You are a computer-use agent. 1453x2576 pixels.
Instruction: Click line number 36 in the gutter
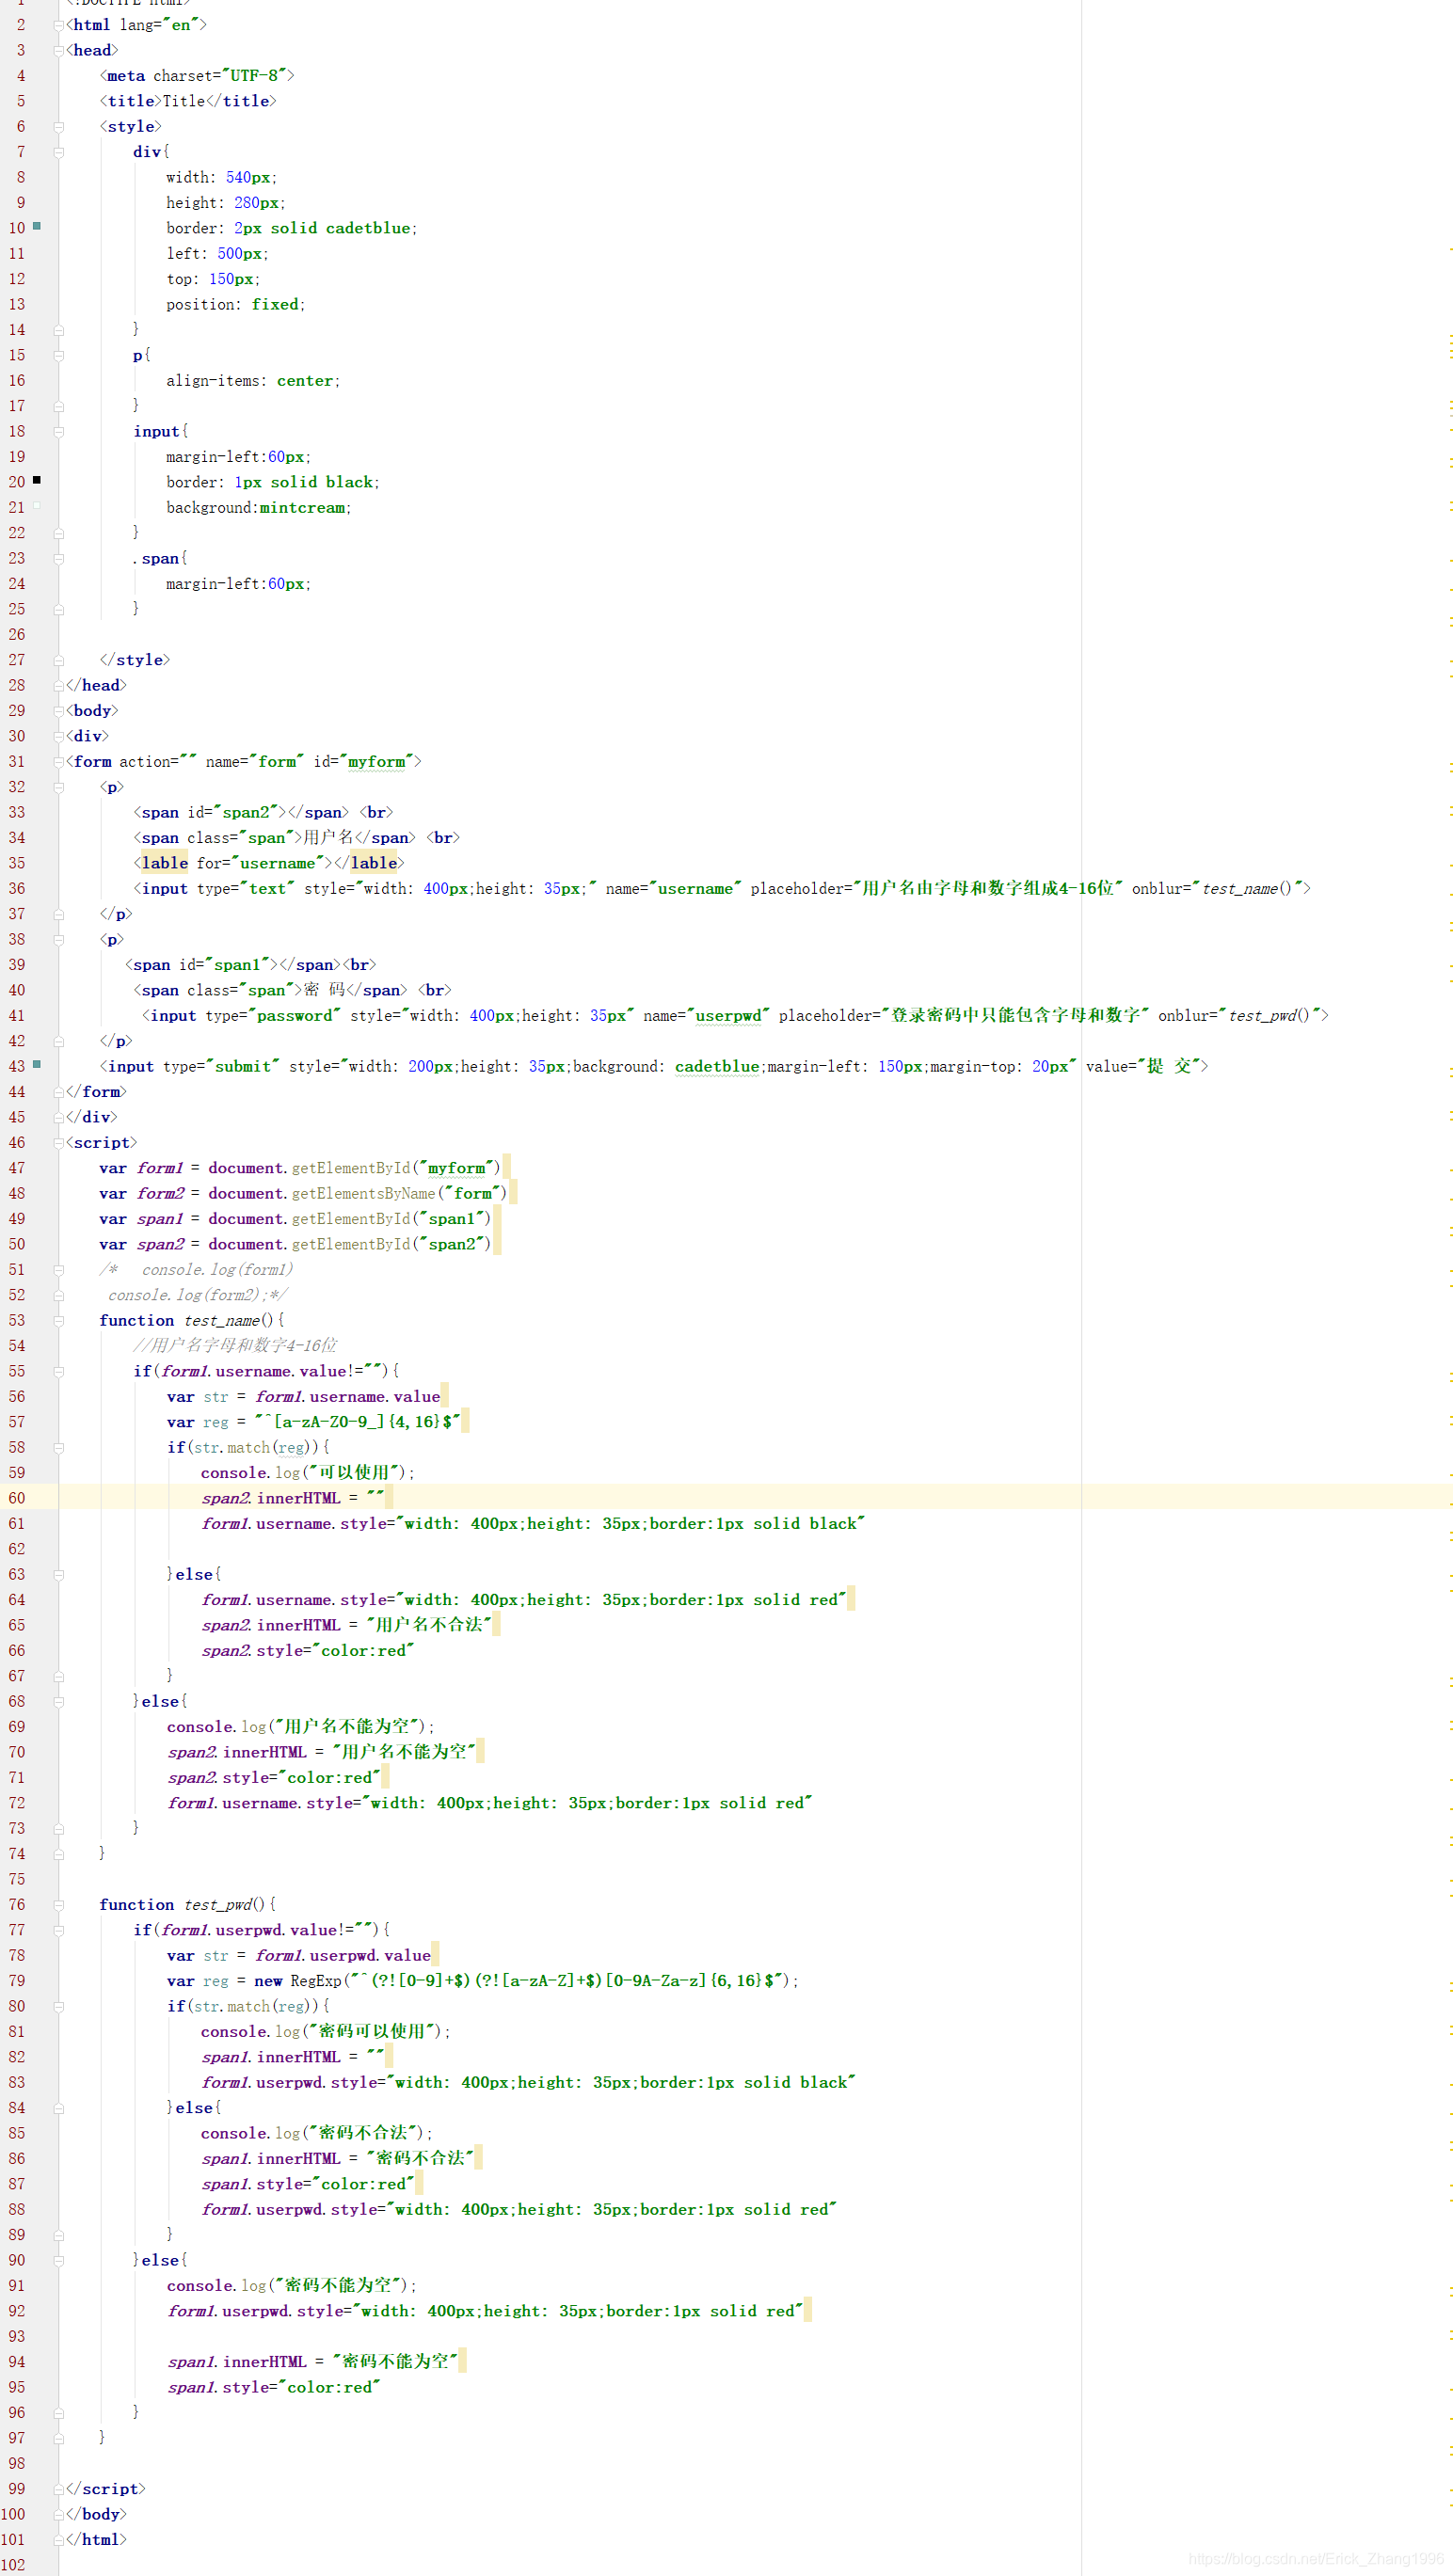pos(17,888)
